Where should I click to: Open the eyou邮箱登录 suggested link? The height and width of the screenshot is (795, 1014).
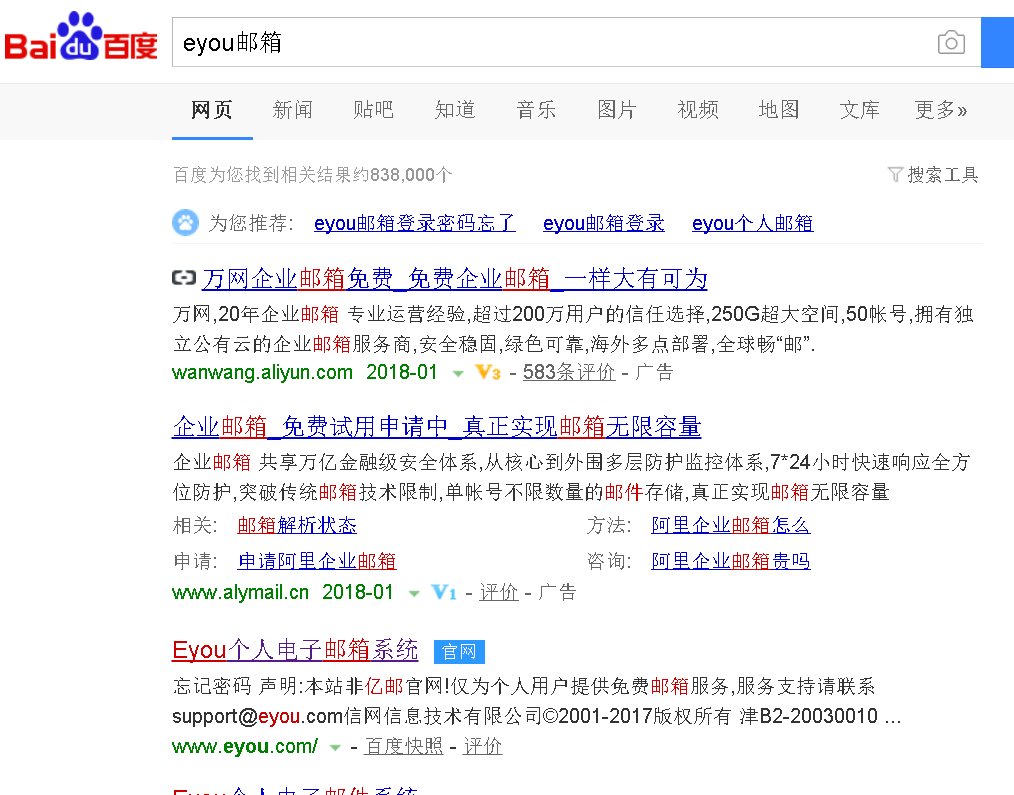pos(603,222)
